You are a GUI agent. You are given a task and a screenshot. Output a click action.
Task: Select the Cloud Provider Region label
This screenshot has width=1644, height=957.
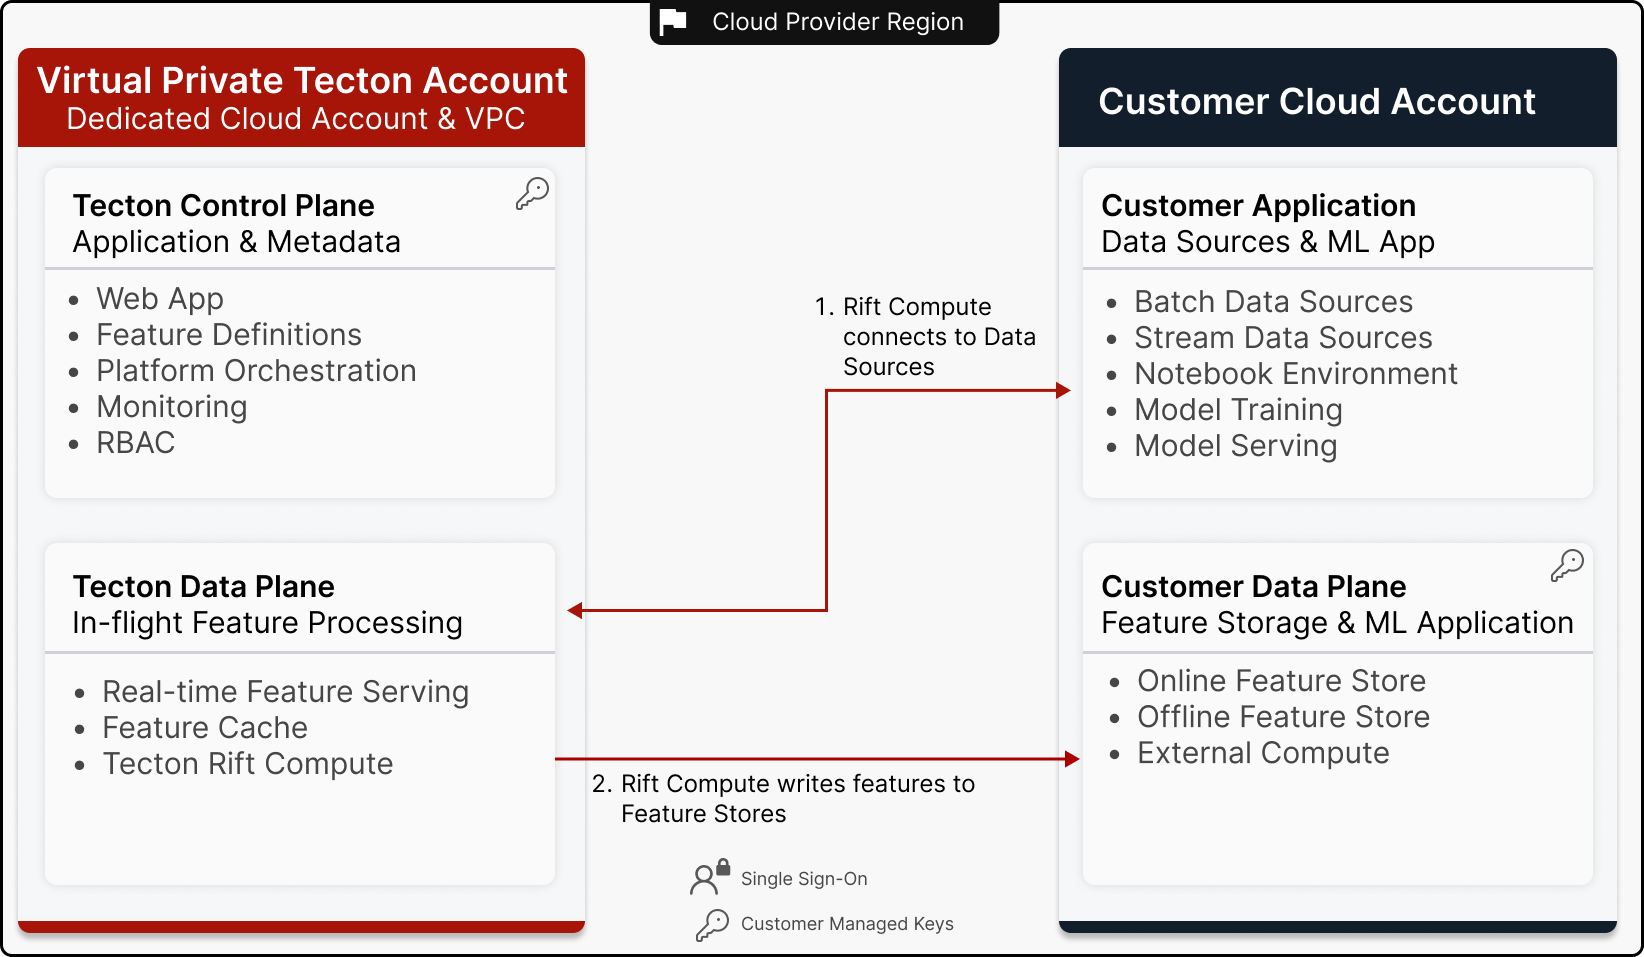(x=838, y=22)
